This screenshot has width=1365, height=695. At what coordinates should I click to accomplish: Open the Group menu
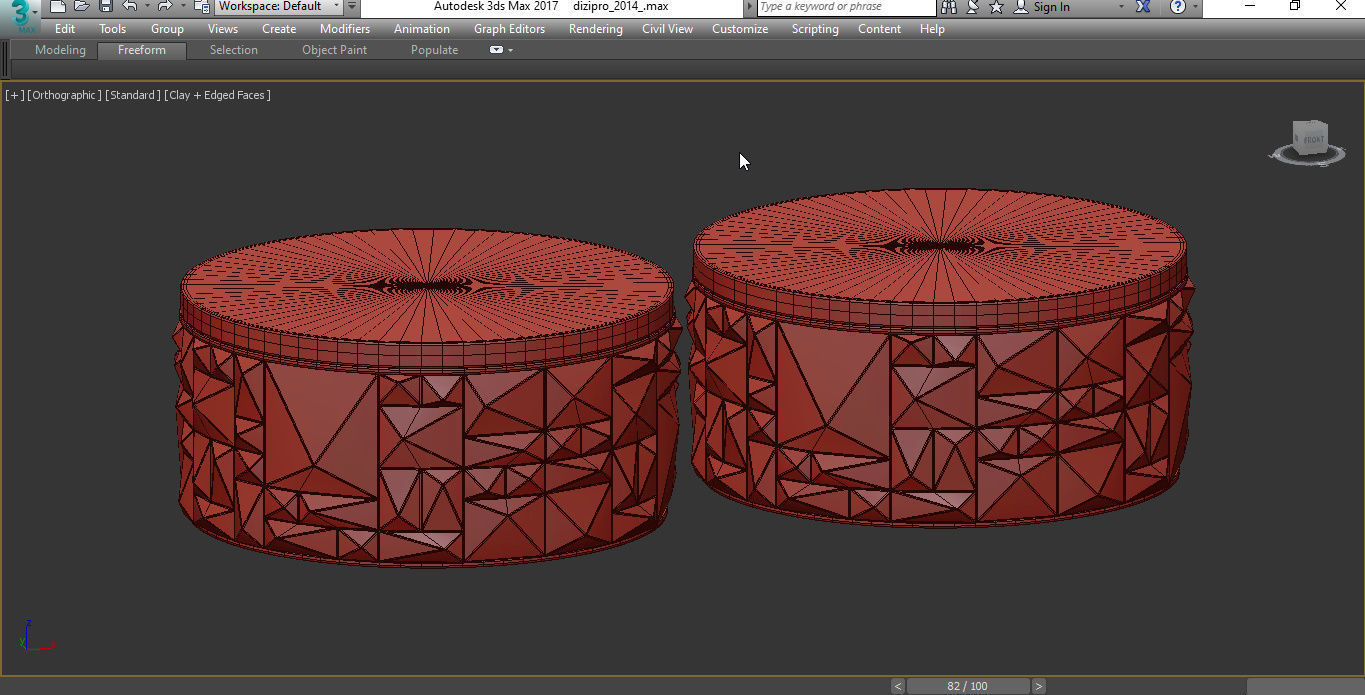click(x=167, y=29)
